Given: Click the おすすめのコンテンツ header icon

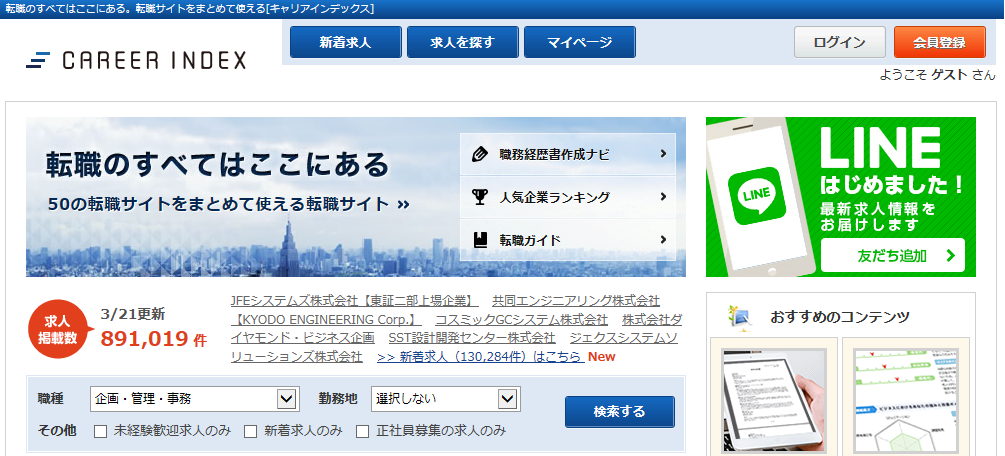Looking at the screenshot, I should pyautogui.click(x=740, y=317).
